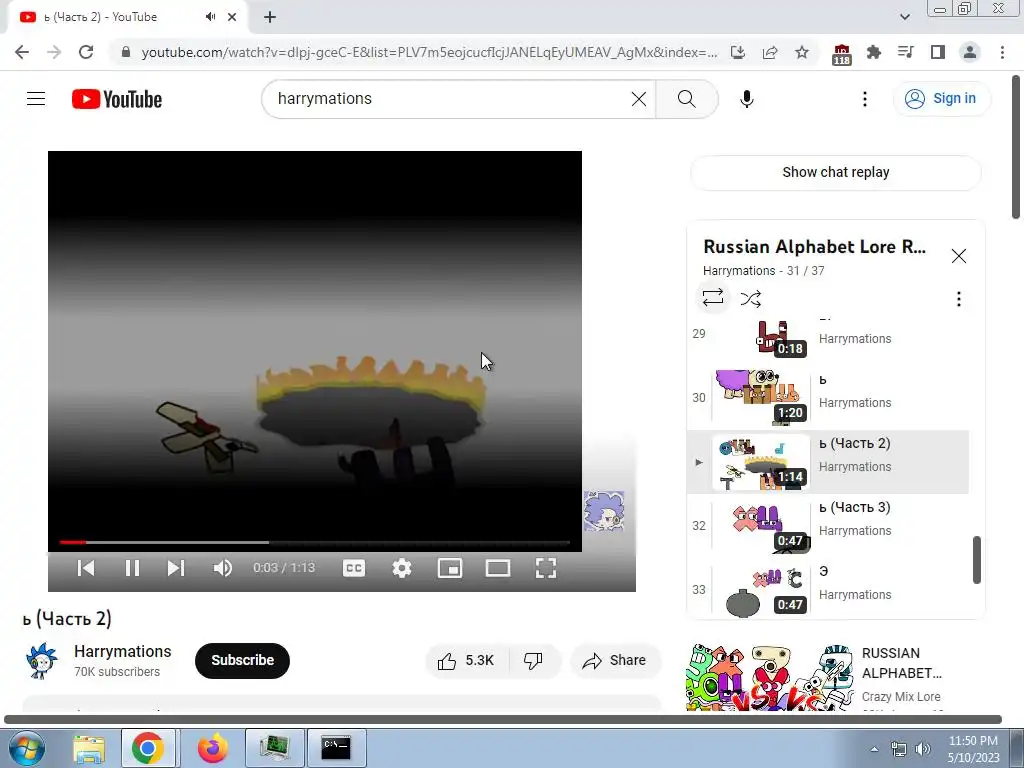Open the Chrome extensions puzzle menu
This screenshot has height=768, width=1024.
coord(874,52)
